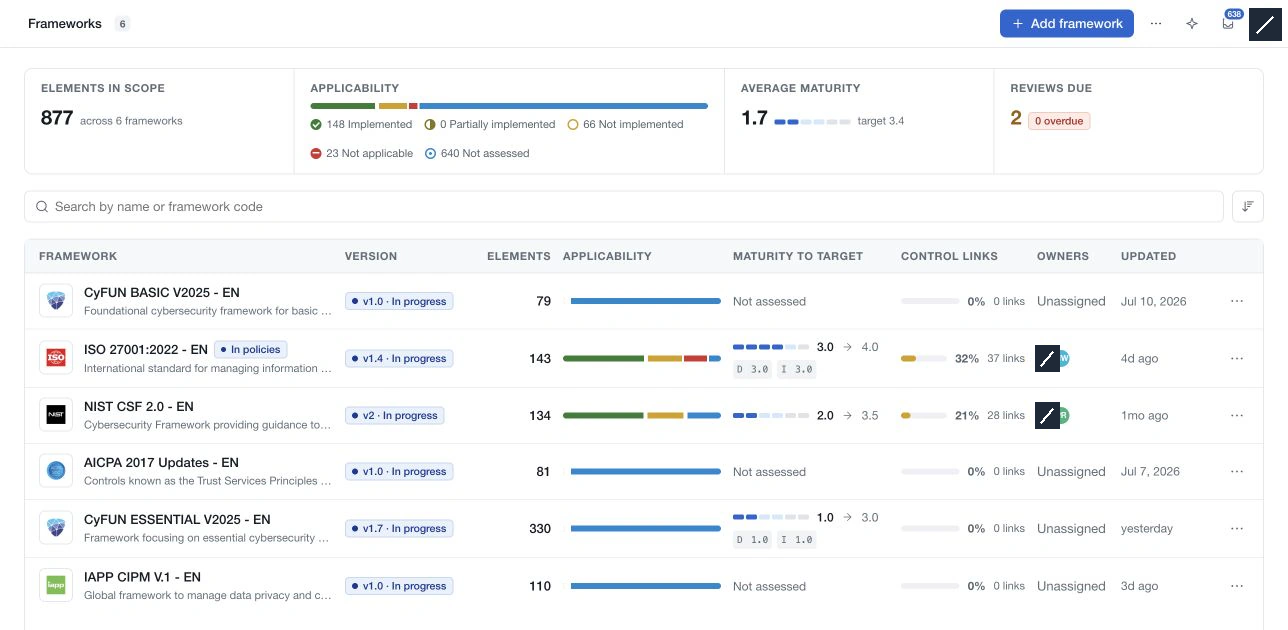Sort by the Elements column header
Screen dimensions: 1288x630
[518, 256]
